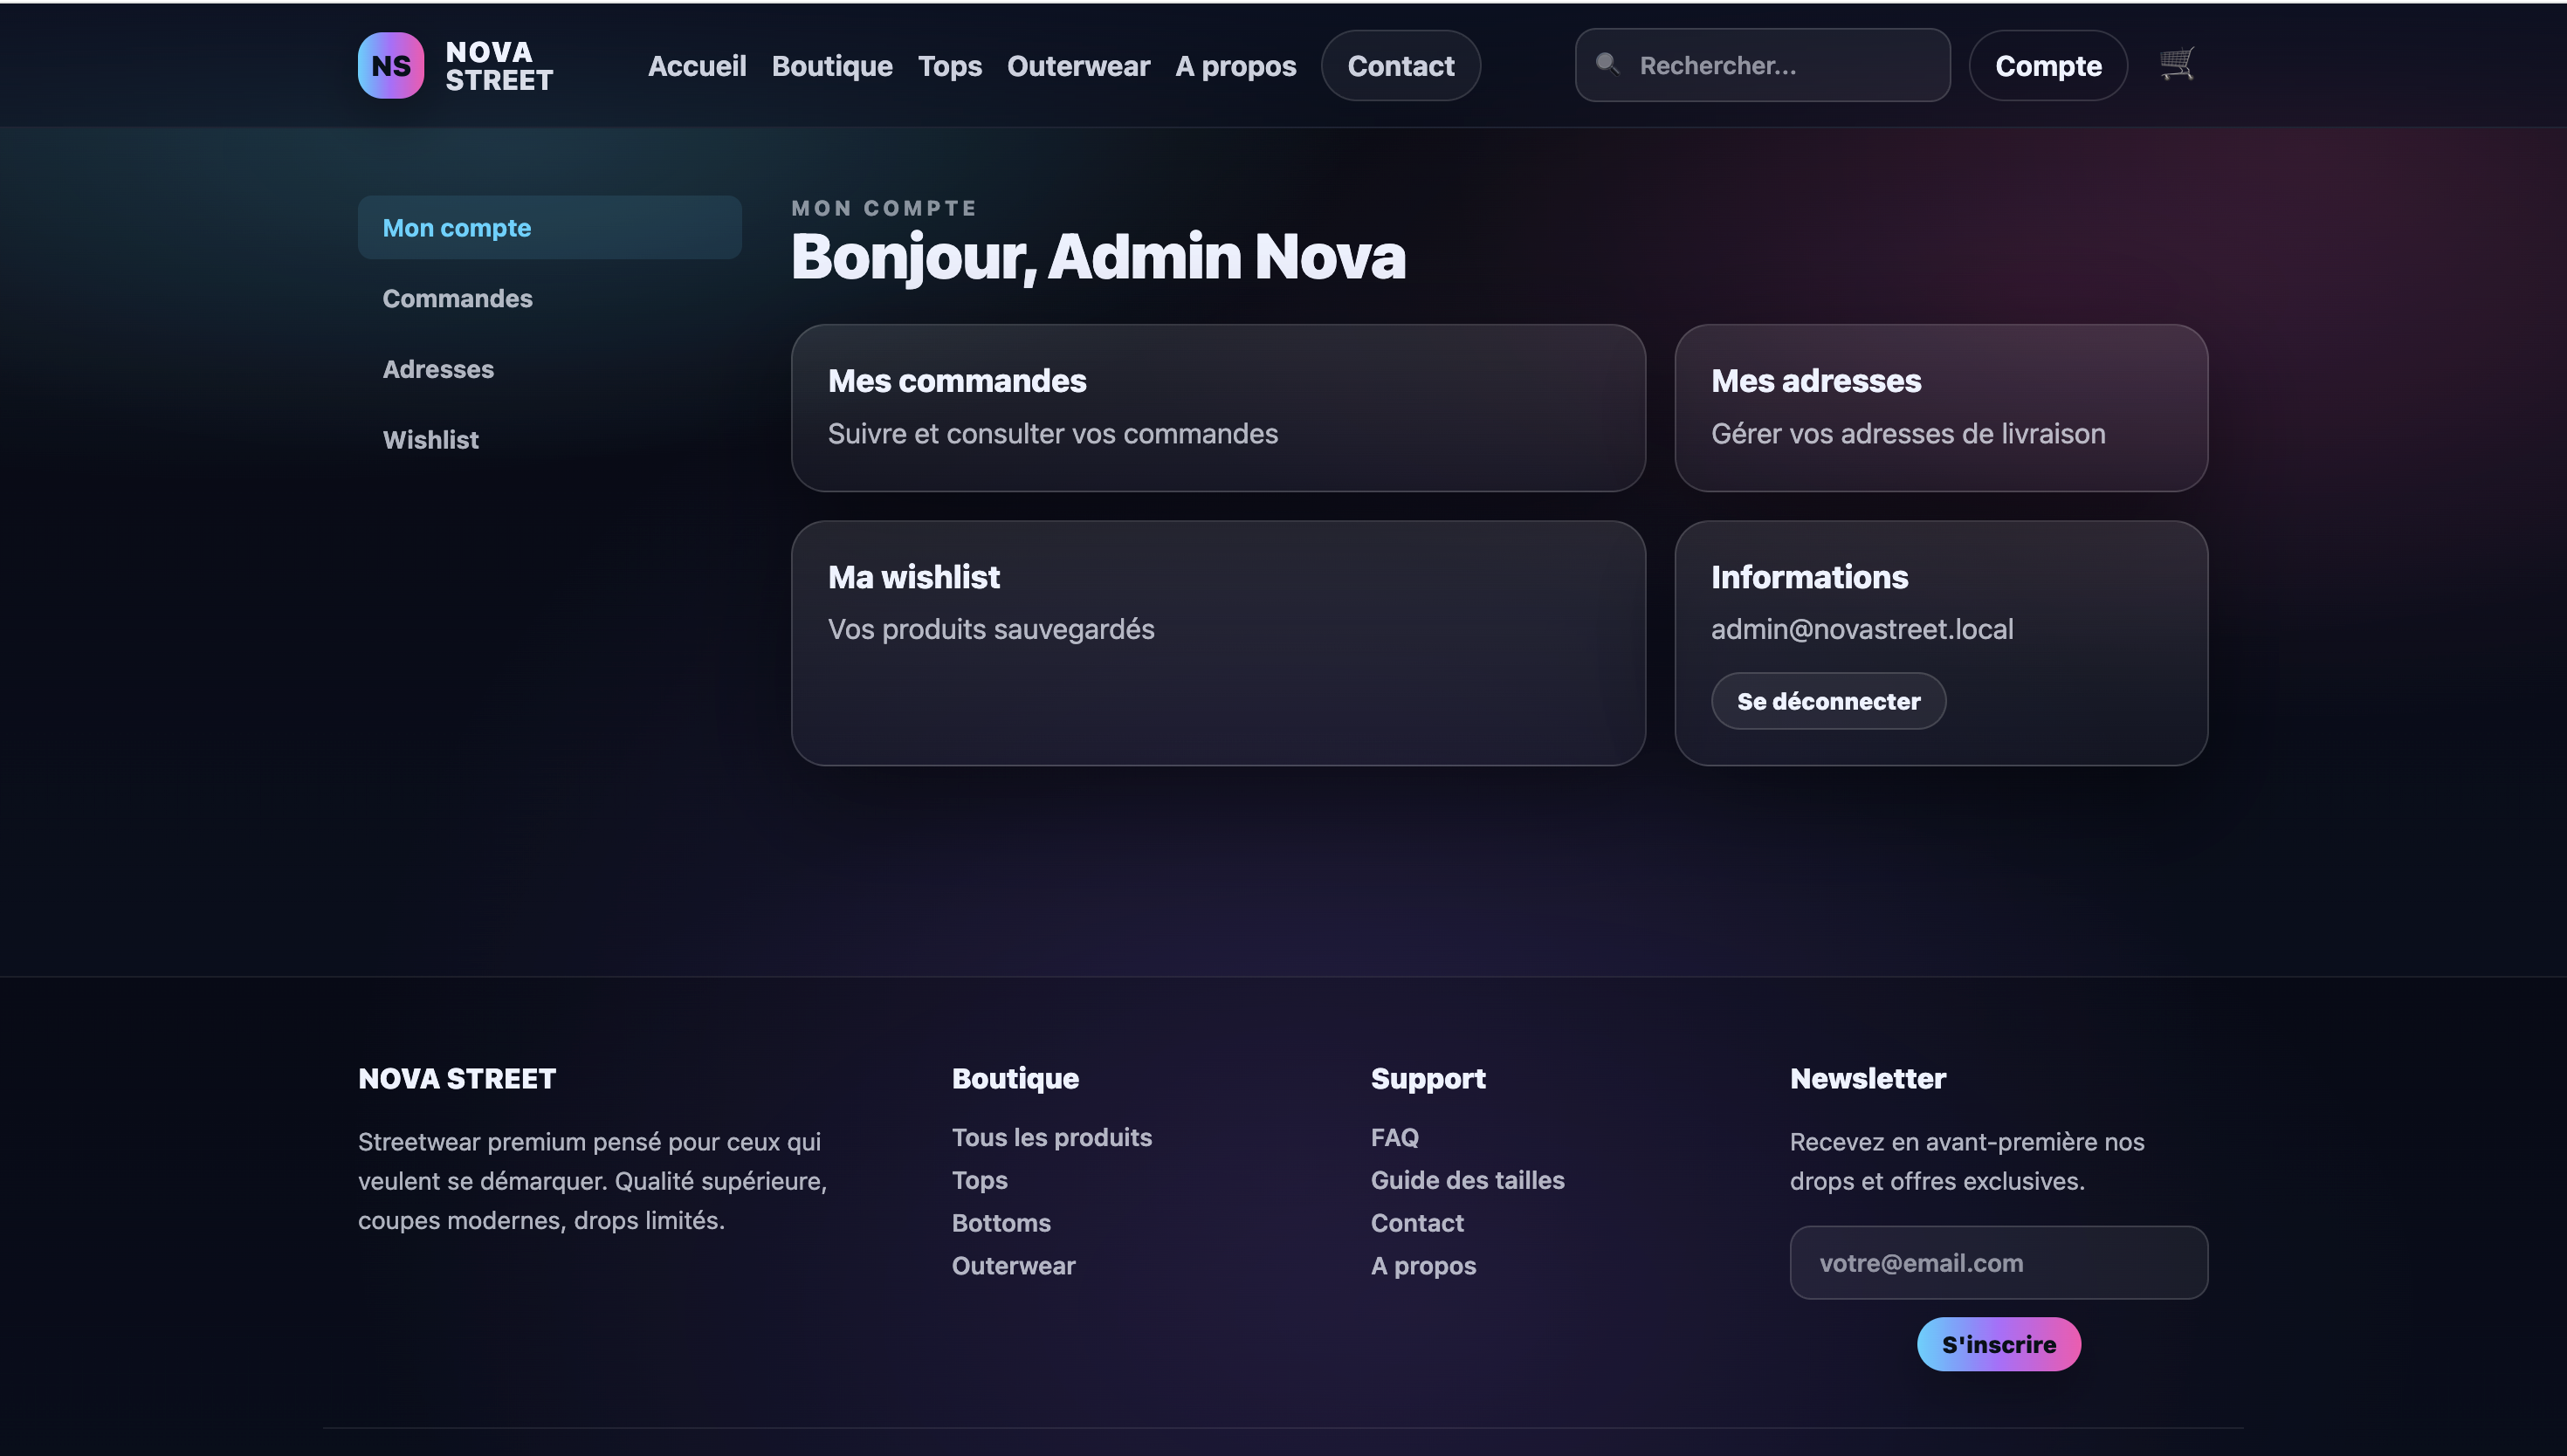Open Outerwear in the header navigation
The width and height of the screenshot is (2567, 1456).
1078,66
